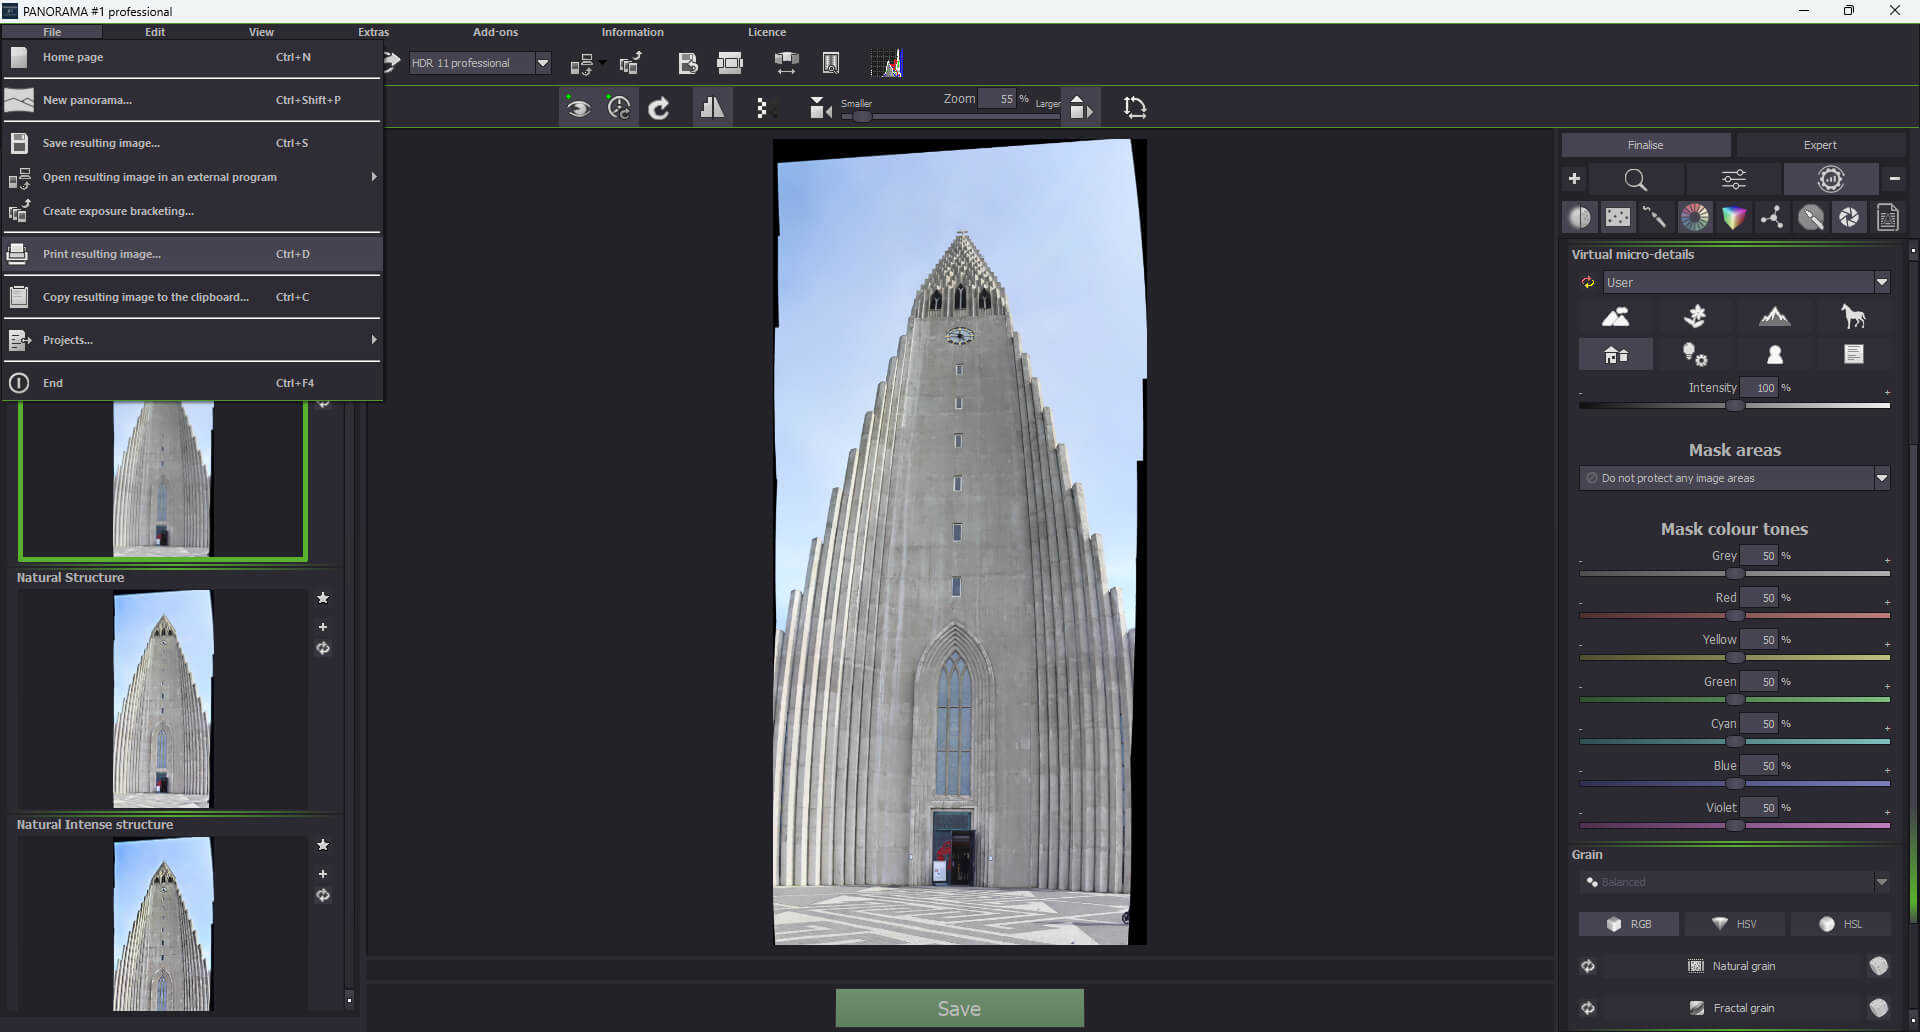
Task: Open the HDR 11 professional dropdown
Action: tap(542, 63)
